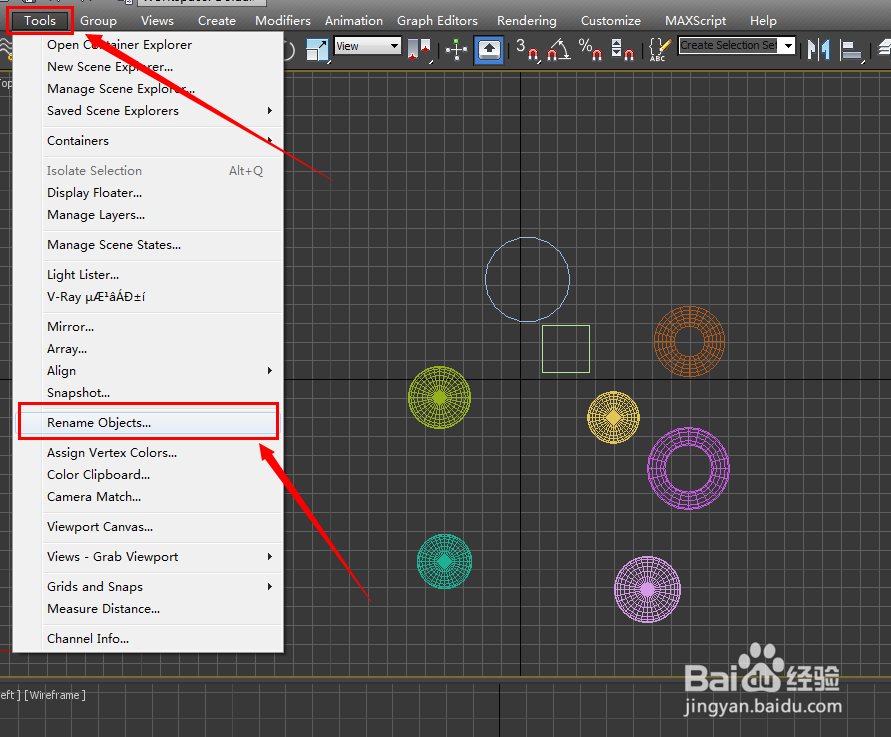Open the Animation menu
The image size is (891, 737).
point(353,21)
